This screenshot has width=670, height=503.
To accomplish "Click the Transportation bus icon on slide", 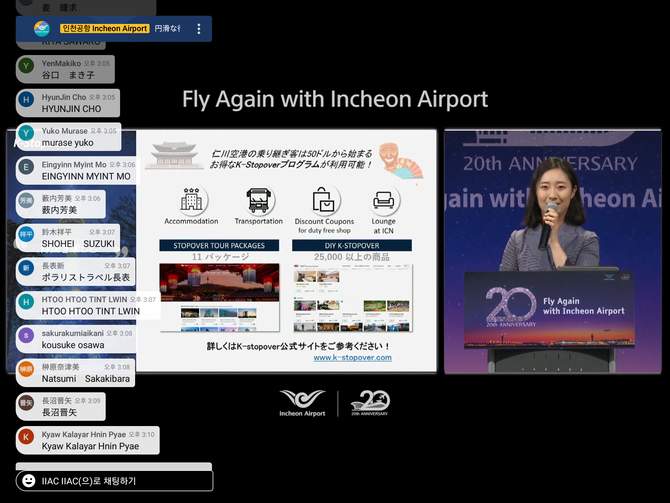I will click(x=258, y=199).
